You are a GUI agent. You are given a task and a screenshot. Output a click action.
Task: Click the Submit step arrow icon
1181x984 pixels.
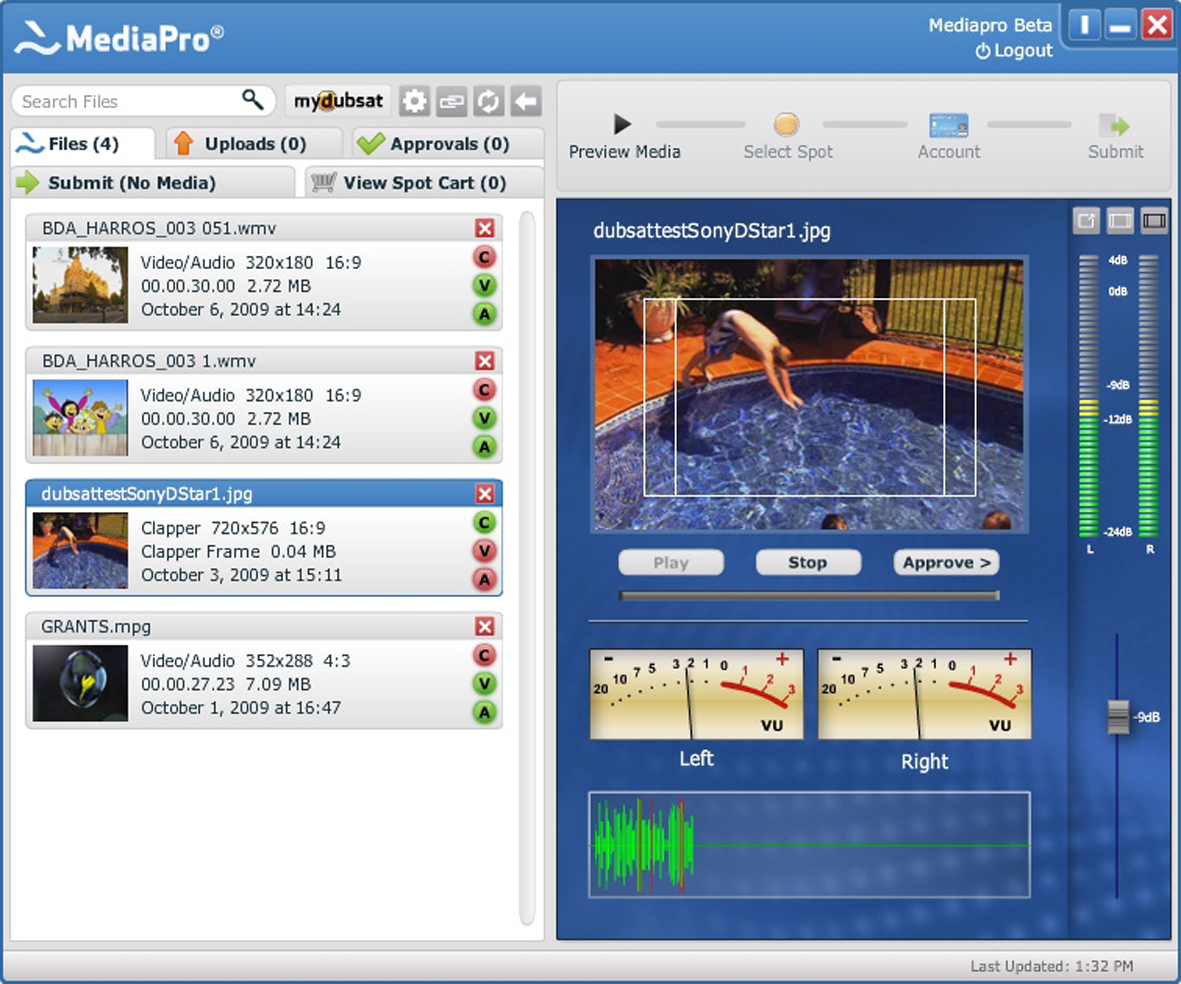coord(1114,125)
